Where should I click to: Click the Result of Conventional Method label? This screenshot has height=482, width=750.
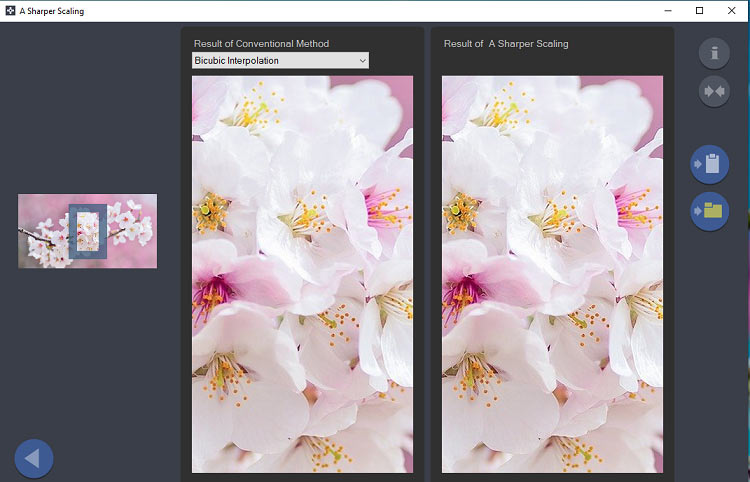click(x=261, y=44)
